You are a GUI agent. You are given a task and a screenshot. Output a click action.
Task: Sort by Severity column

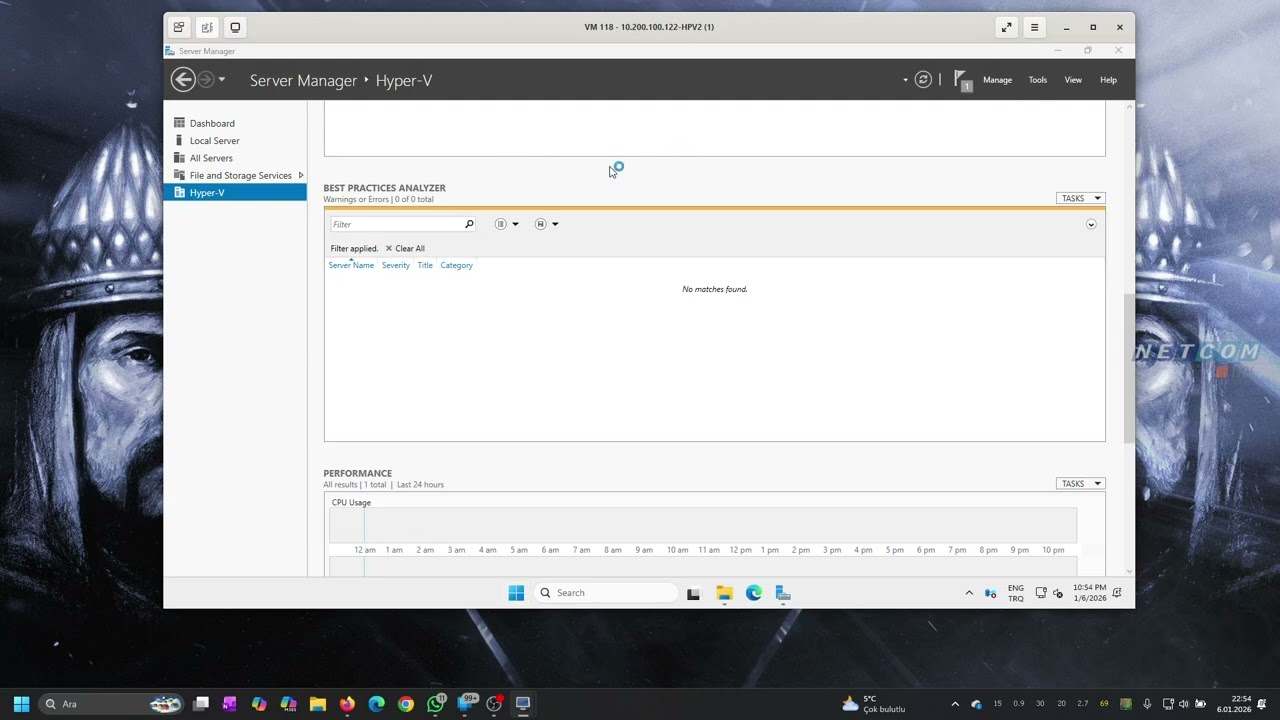pyautogui.click(x=395, y=265)
